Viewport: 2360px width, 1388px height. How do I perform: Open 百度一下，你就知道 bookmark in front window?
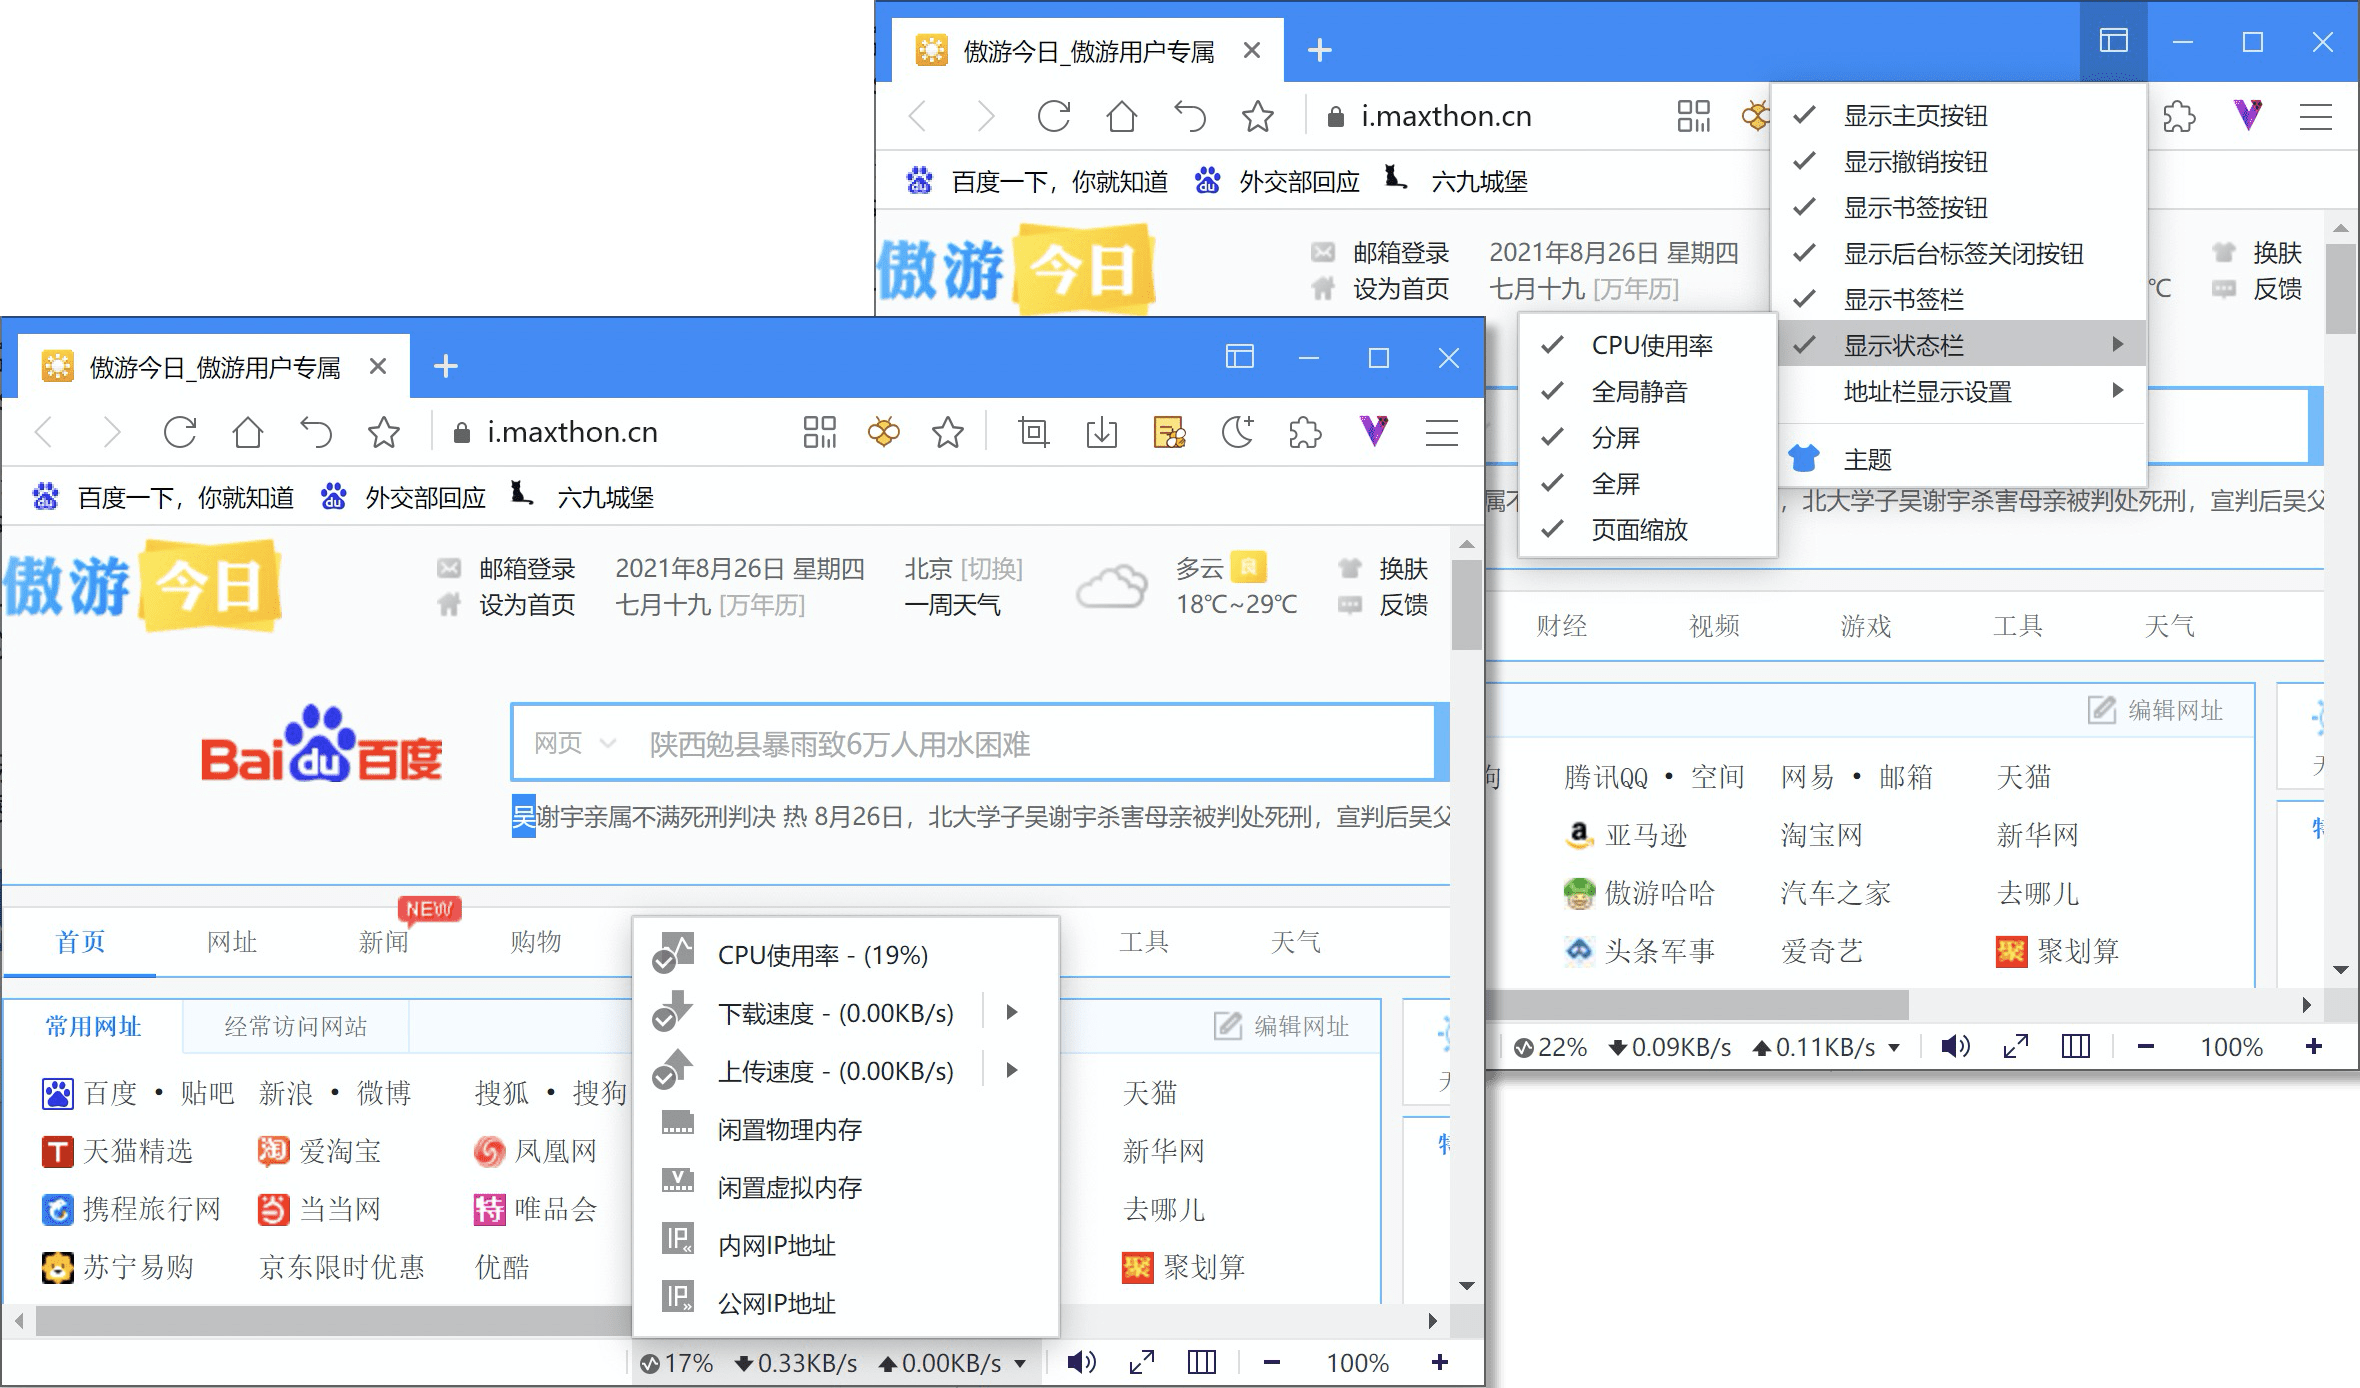(164, 497)
